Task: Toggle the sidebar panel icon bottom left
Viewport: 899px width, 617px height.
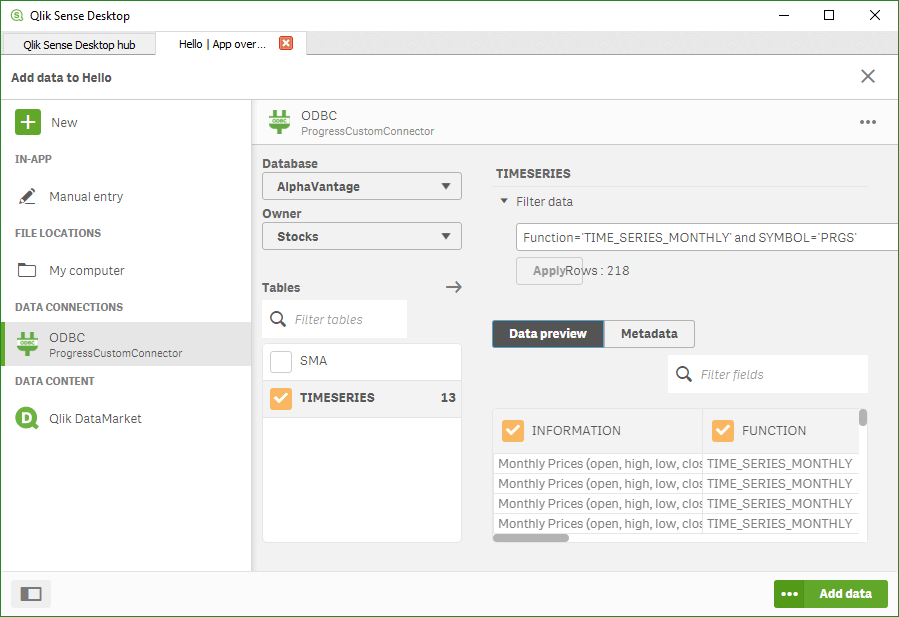Action: (x=30, y=593)
